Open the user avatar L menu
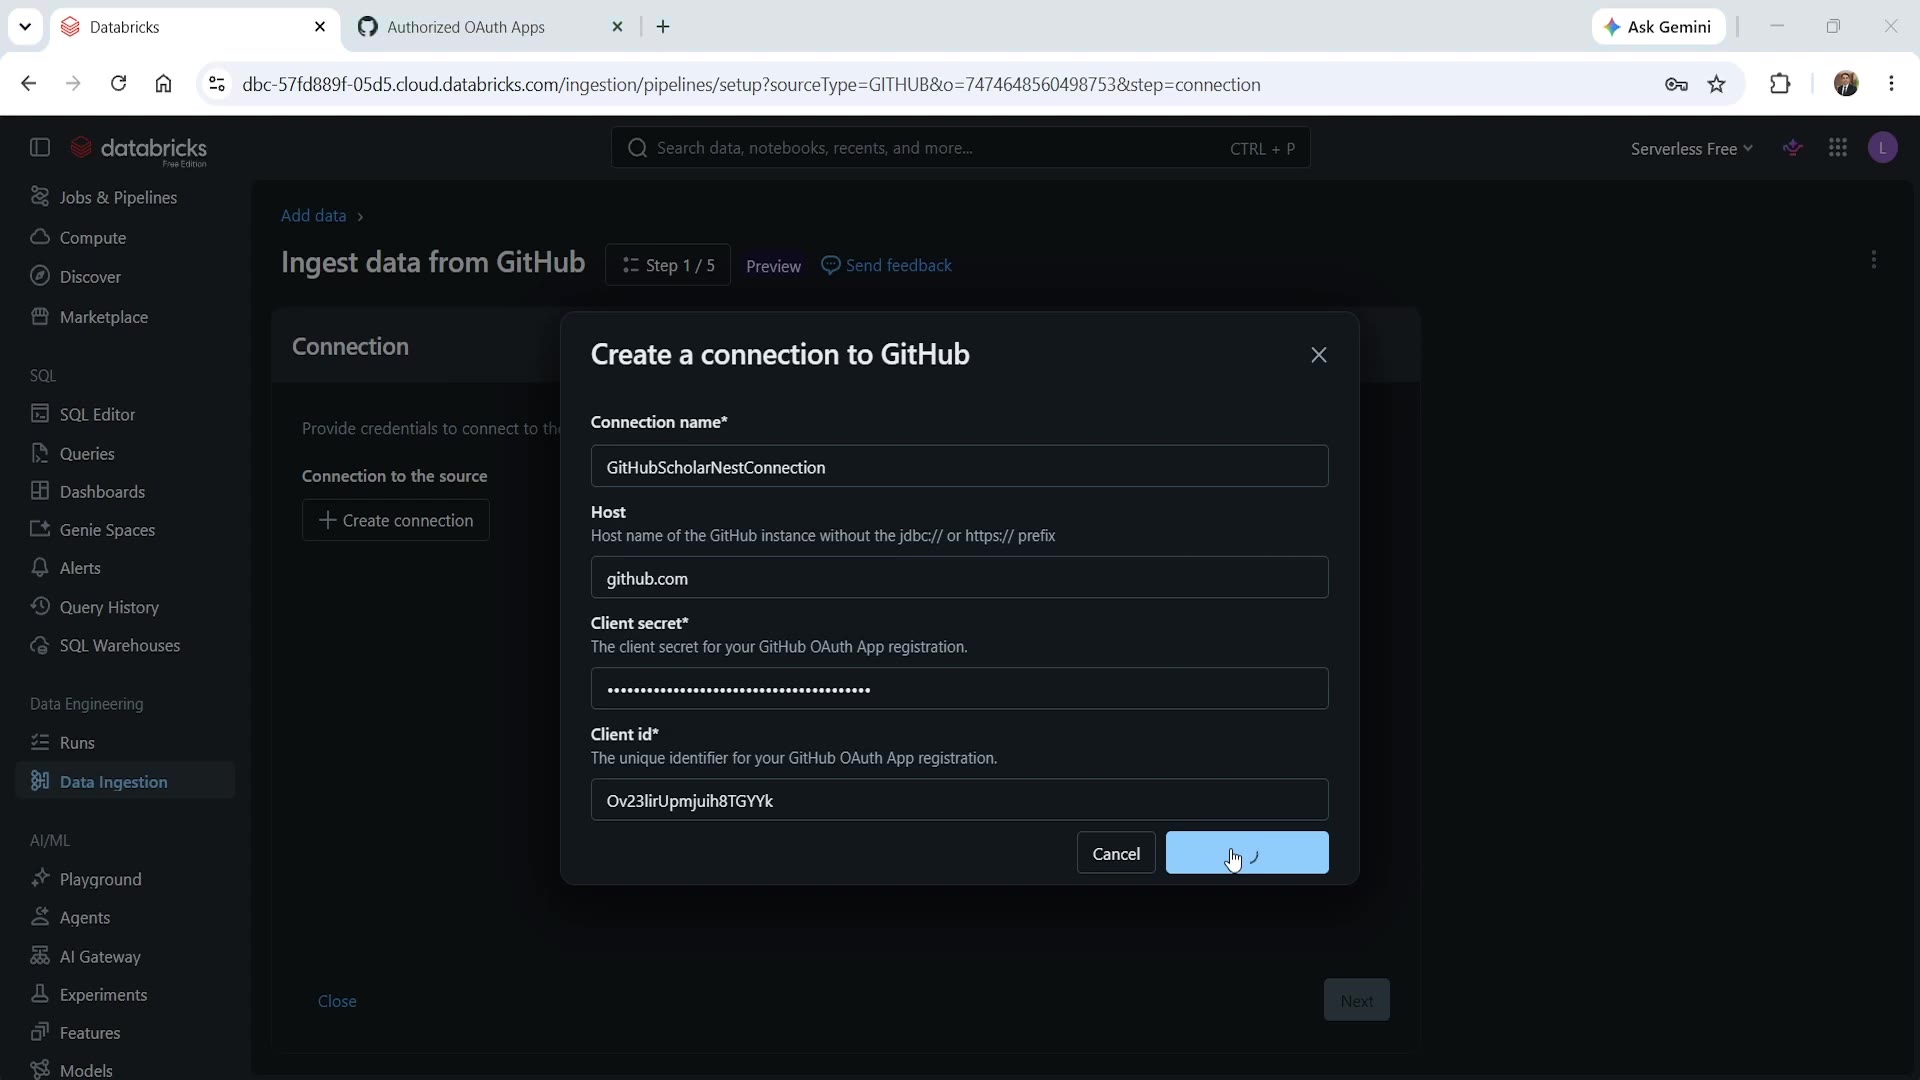 click(x=1883, y=148)
